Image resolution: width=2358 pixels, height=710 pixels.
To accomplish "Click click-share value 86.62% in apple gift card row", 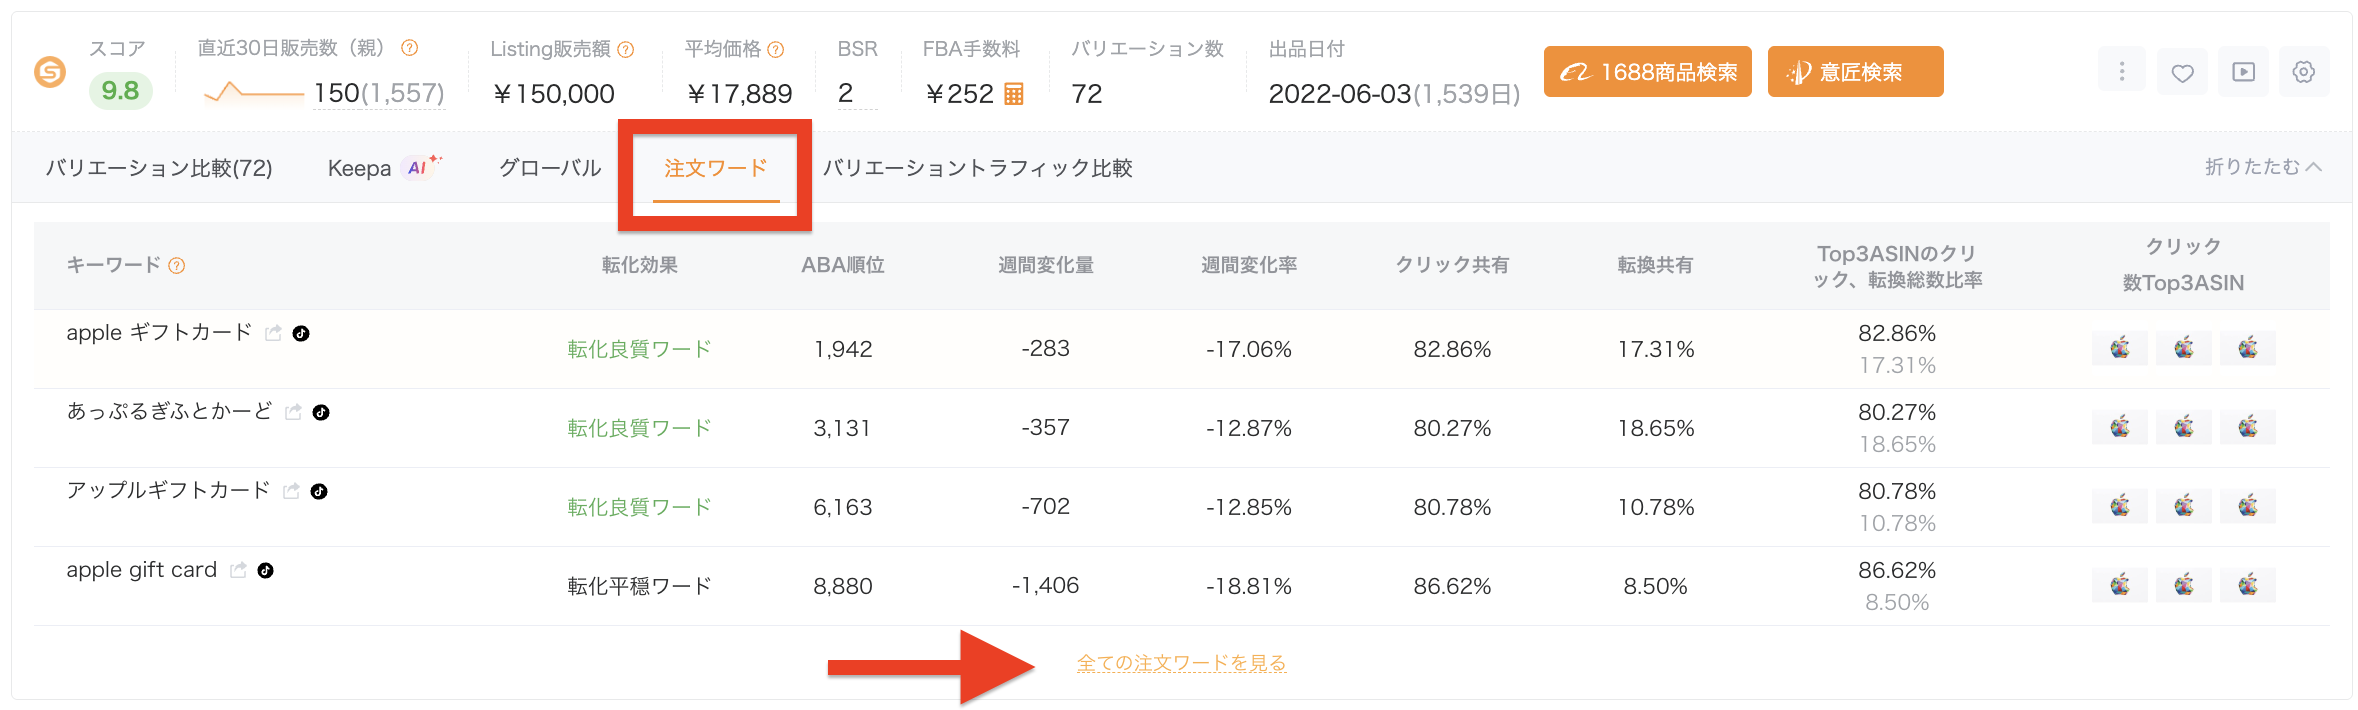I will pyautogui.click(x=1452, y=586).
